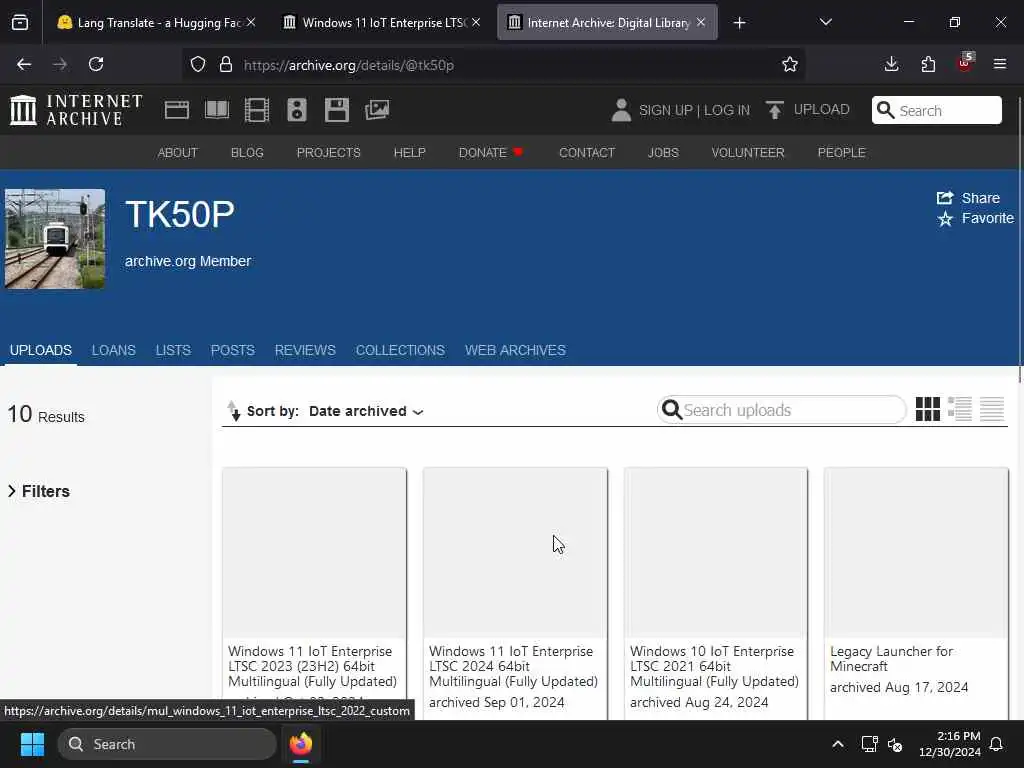Click the taskbar Search box
1024x768 pixels.
(x=167, y=744)
